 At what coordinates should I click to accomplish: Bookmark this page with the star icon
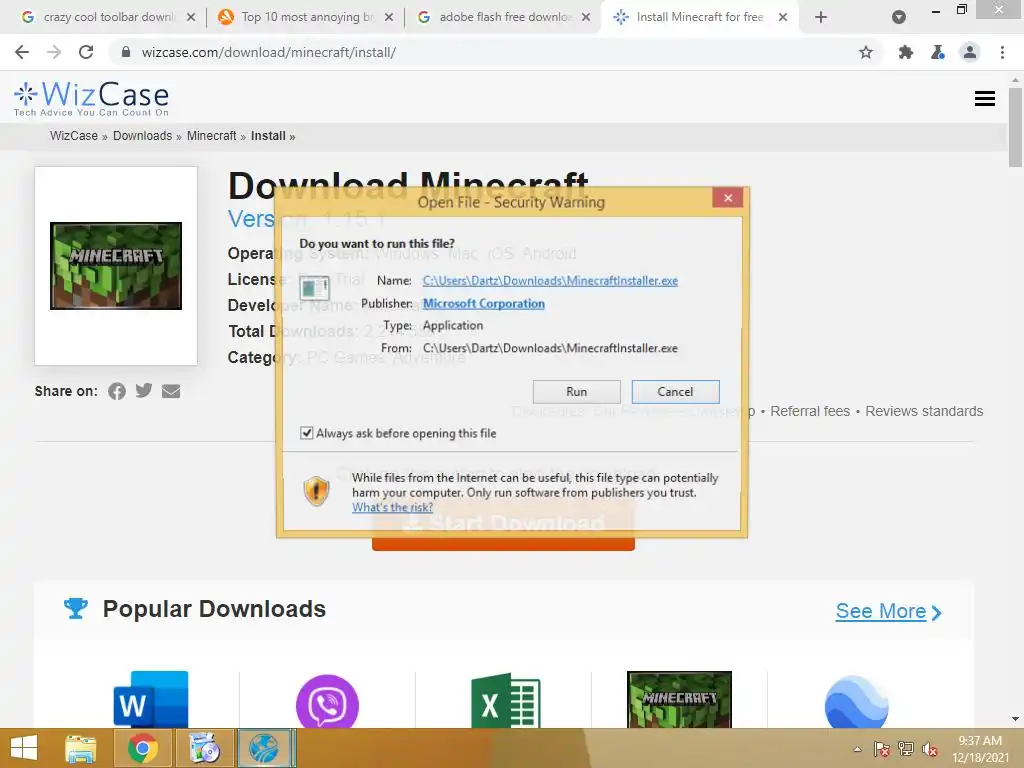tap(866, 52)
